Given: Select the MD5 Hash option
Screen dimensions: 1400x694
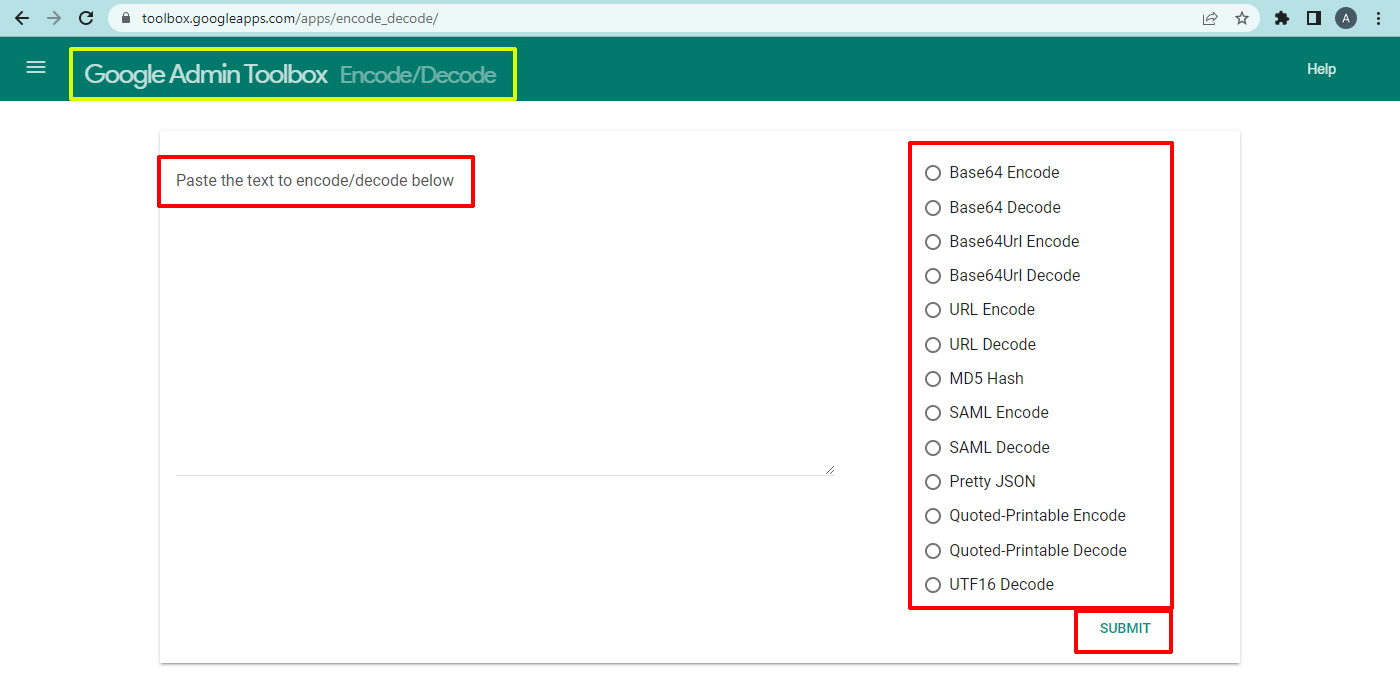Looking at the screenshot, I should click(x=933, y=379).
